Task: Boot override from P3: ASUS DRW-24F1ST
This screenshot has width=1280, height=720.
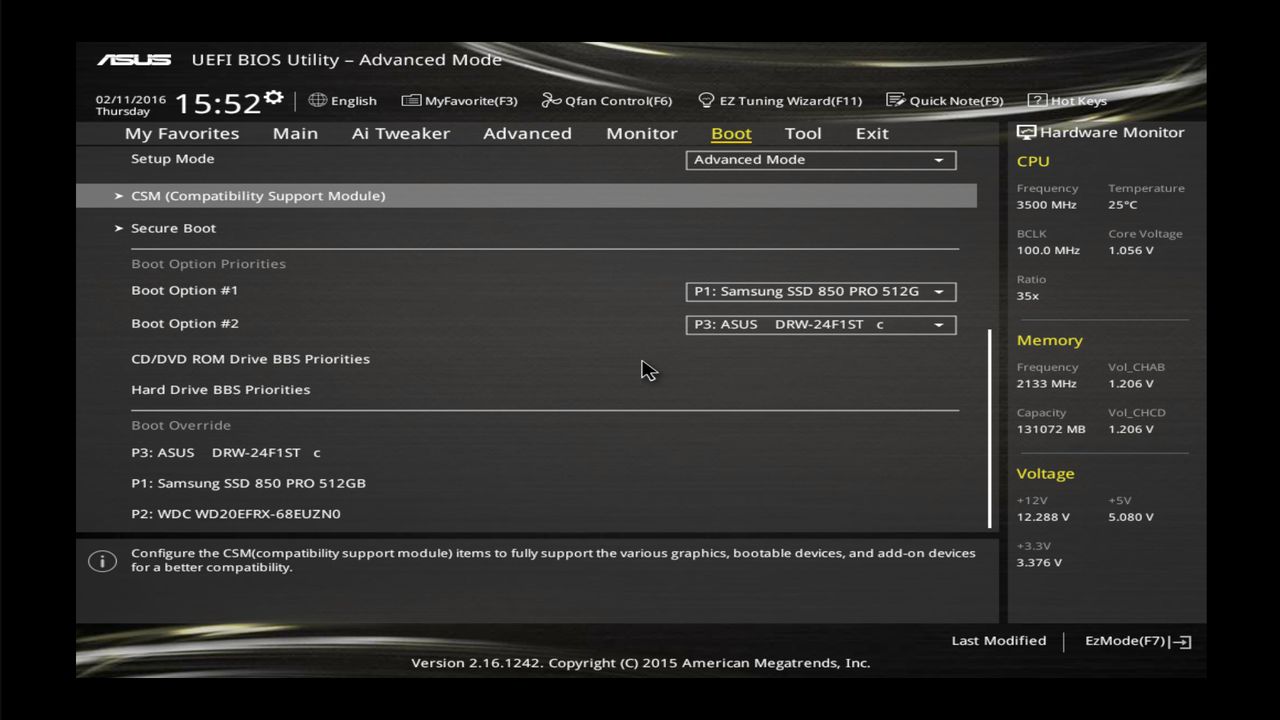Action: pyautogui.click(x=226, y=453)
